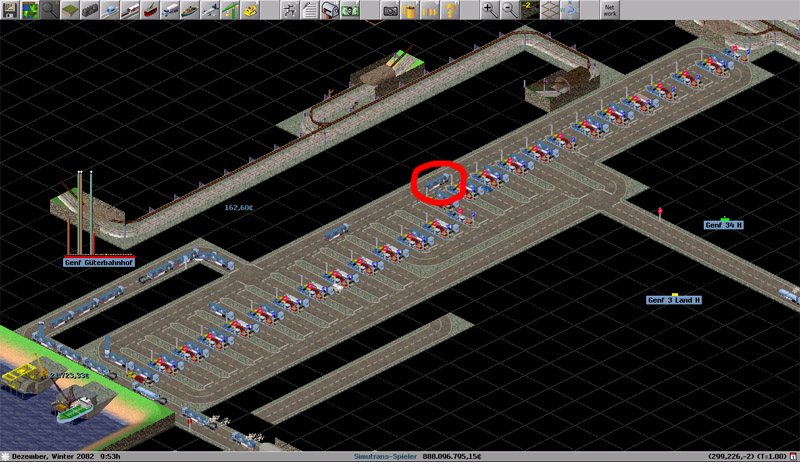Open the finances money icon

click(350, 11)
